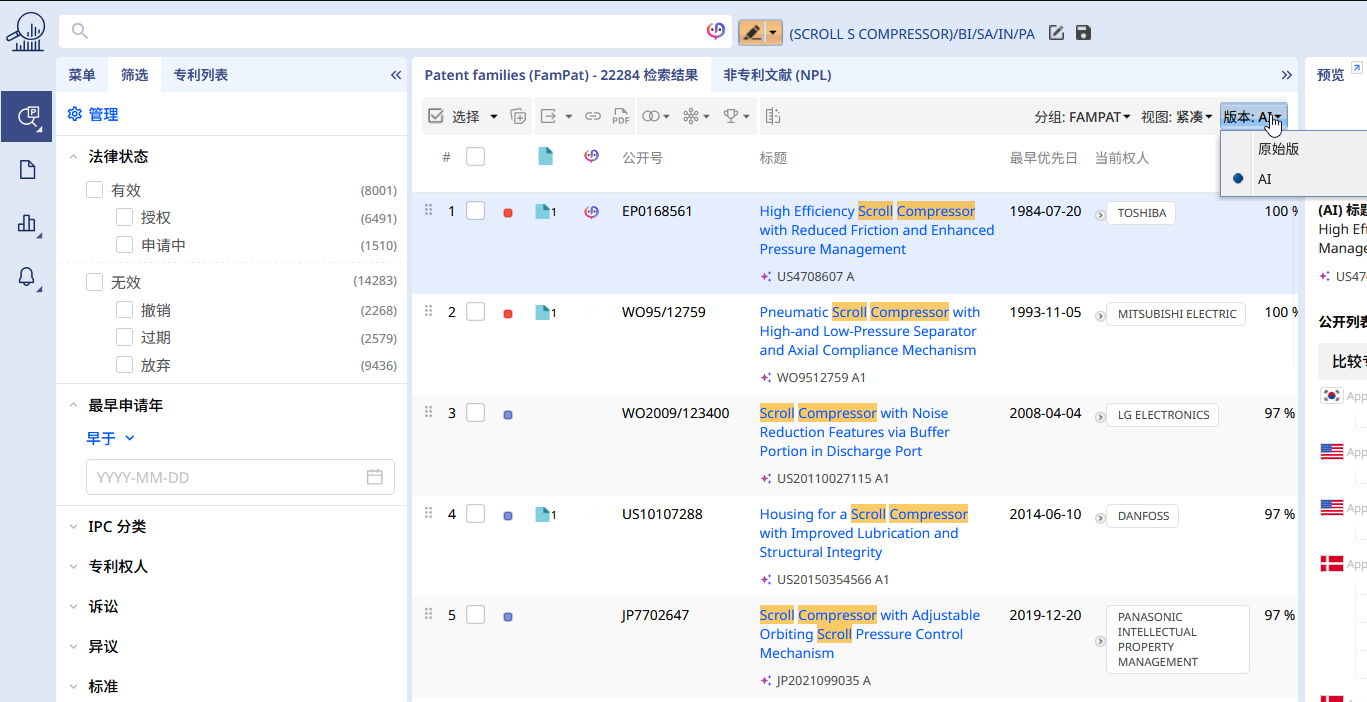Open the alerts bell in sidebar
Screen dimensions: 1367x702
27,278
